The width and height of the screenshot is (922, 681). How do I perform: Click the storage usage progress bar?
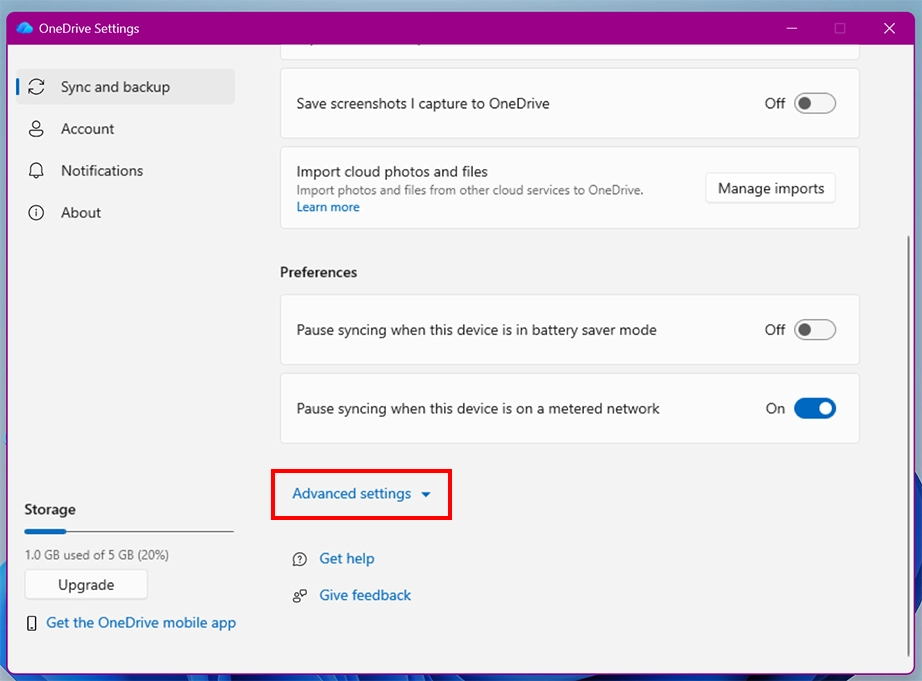129,532
